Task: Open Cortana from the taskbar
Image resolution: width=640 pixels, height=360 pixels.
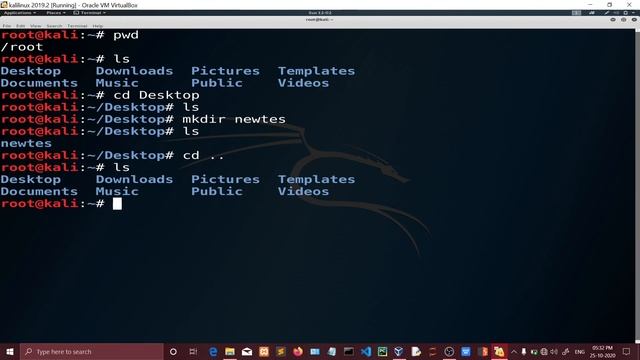Action: pos(173,351)
